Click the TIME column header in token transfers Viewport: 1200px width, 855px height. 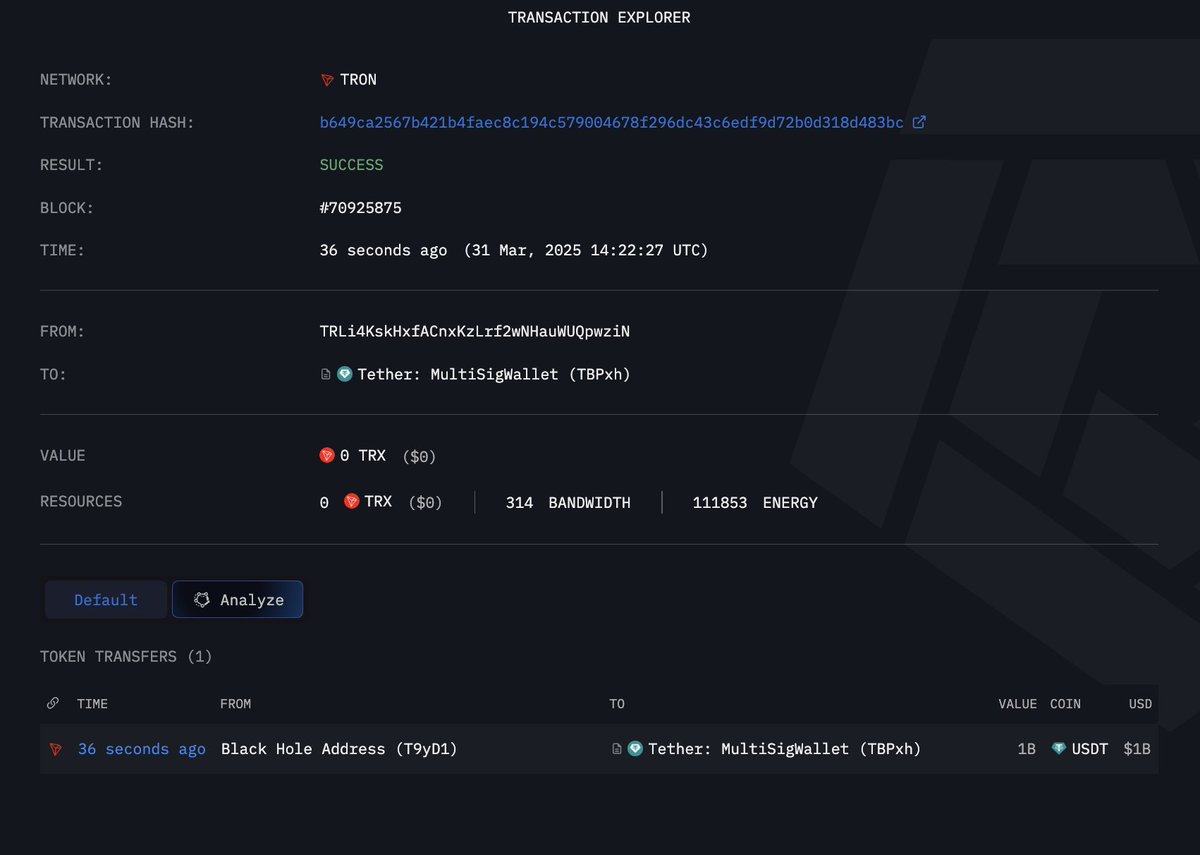pyautogui.click(x=92, y=704)
